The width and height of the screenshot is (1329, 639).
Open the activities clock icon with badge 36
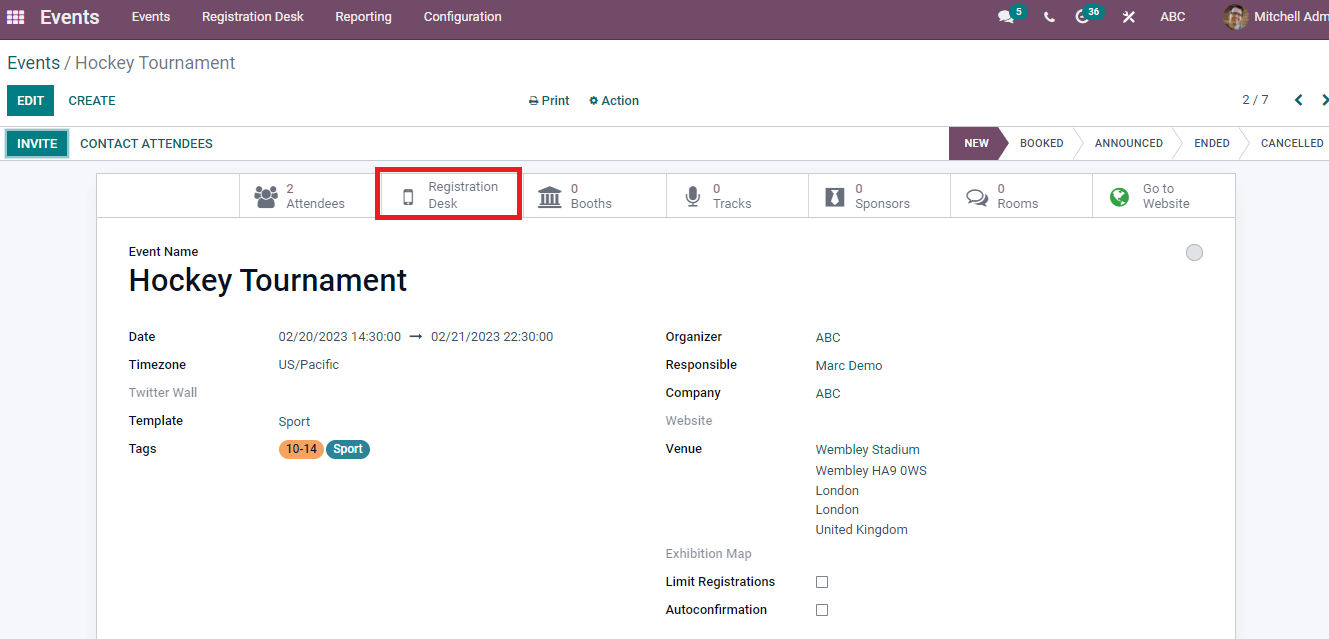[1082, 17]
